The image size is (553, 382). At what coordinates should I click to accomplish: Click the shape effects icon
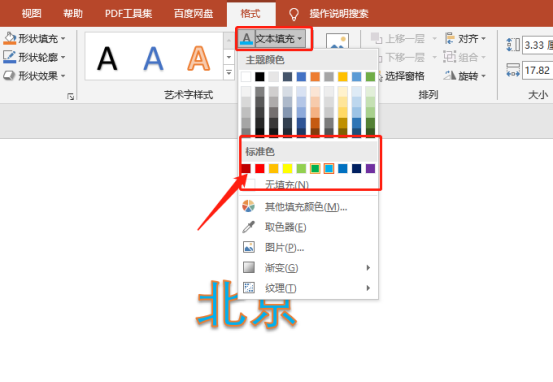[x=10, y=75]
